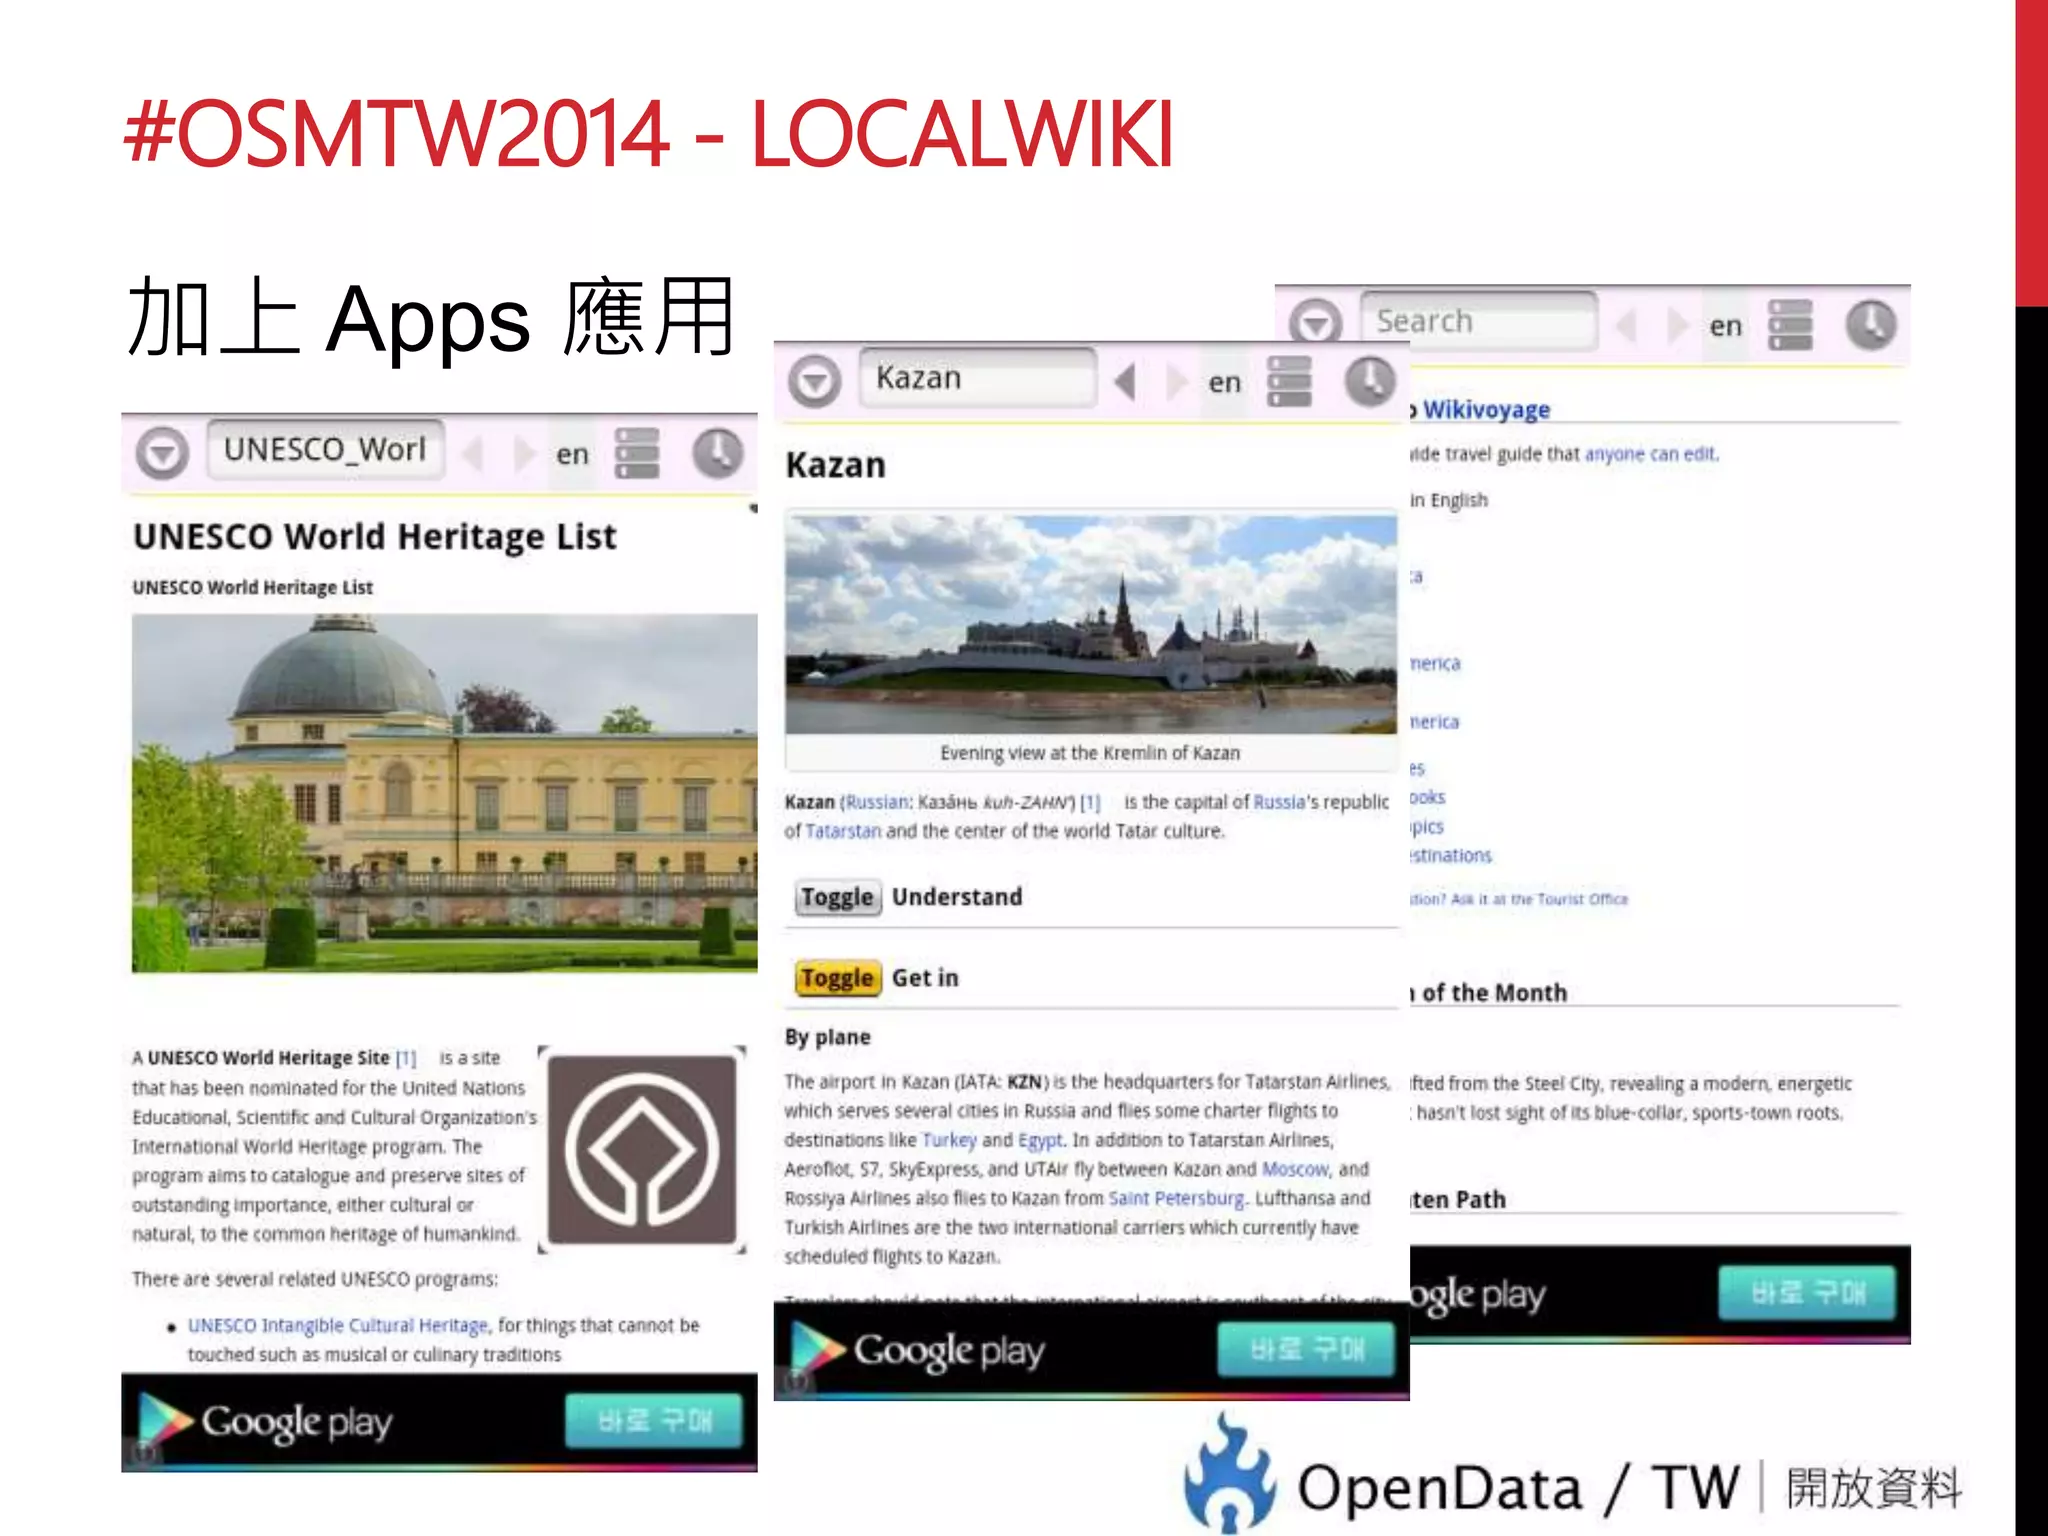Open history clock icon in Wikivoyage app
The height and width of the screenshot is (1536, 2048).
tap(1870, 324)
